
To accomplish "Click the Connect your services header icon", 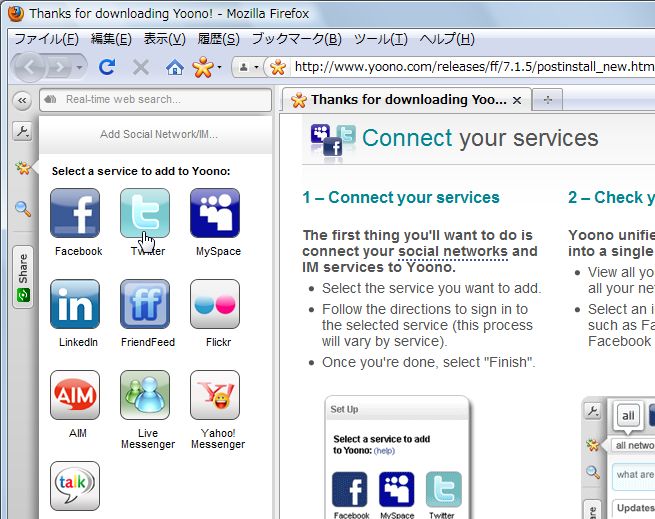I will click(333, 140).
